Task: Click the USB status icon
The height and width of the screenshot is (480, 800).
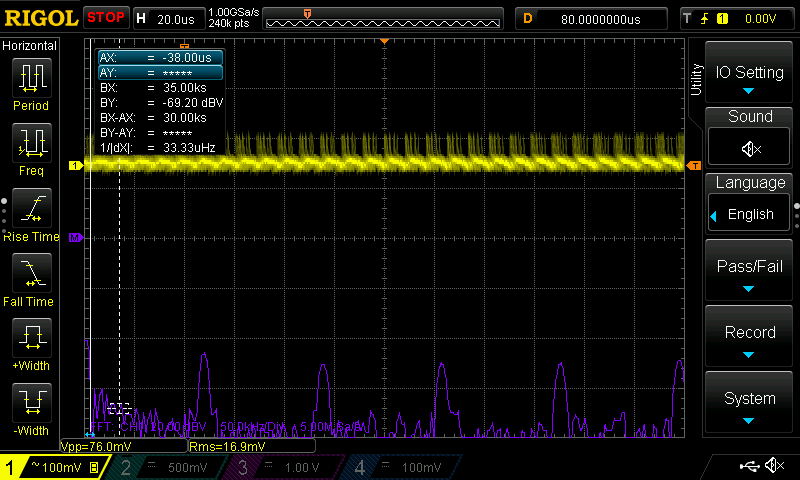Action: 748,466
